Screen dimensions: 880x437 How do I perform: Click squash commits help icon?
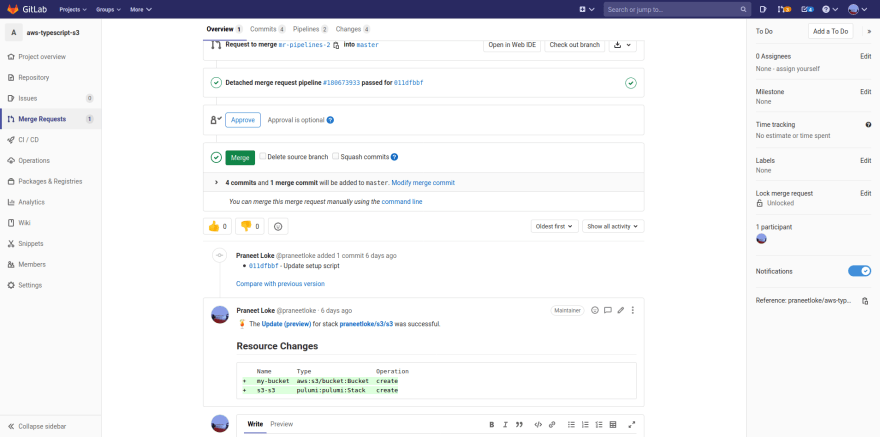[x=395, y=157]
